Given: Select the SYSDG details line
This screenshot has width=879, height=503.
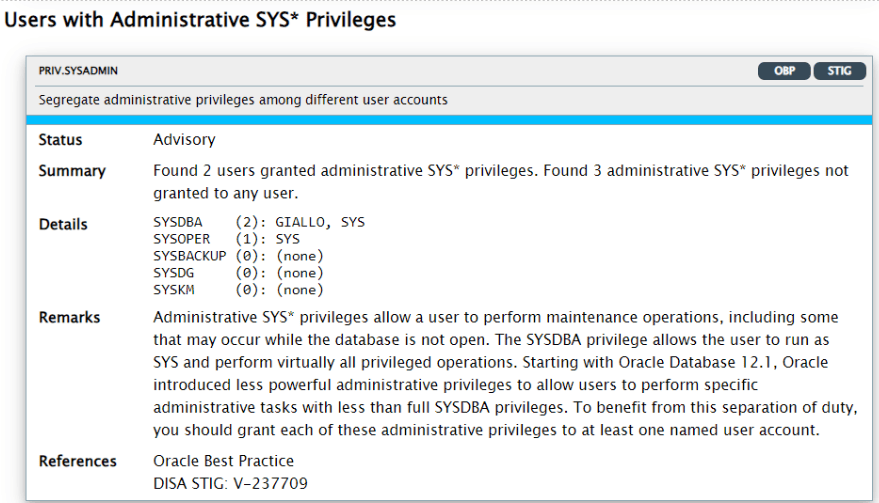Looking at the screenshot, I should click(x=238, y=273).
